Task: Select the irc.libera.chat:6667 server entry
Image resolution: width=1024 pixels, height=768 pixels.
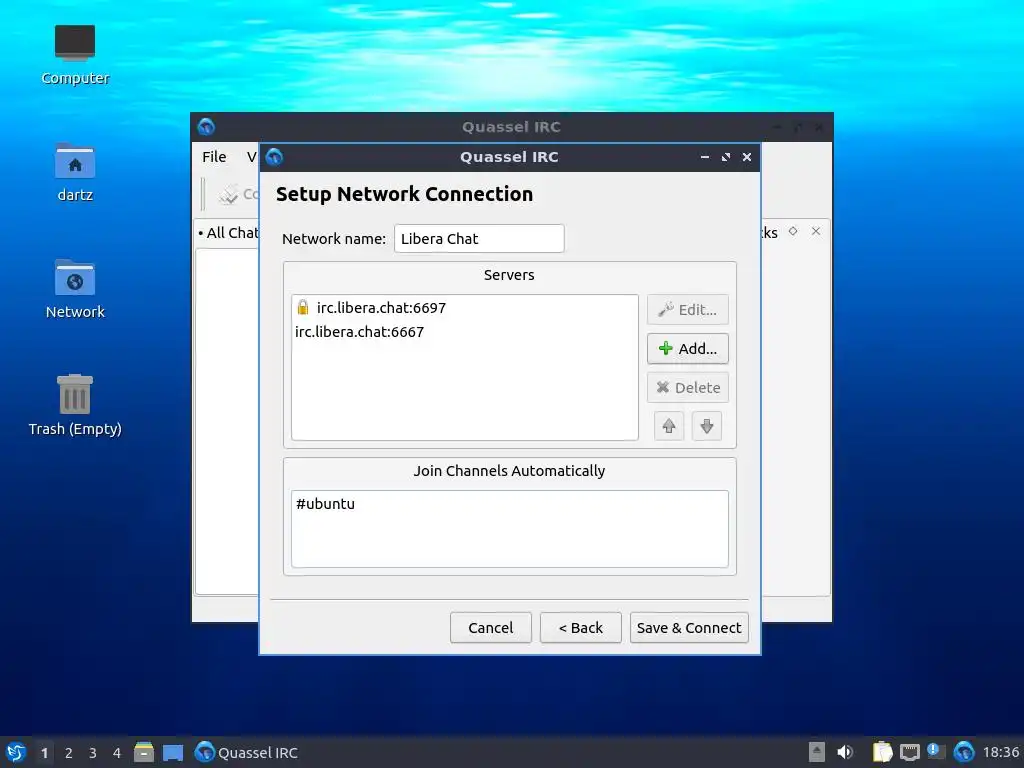Action: pyautogui.click(x=464, y=332)
